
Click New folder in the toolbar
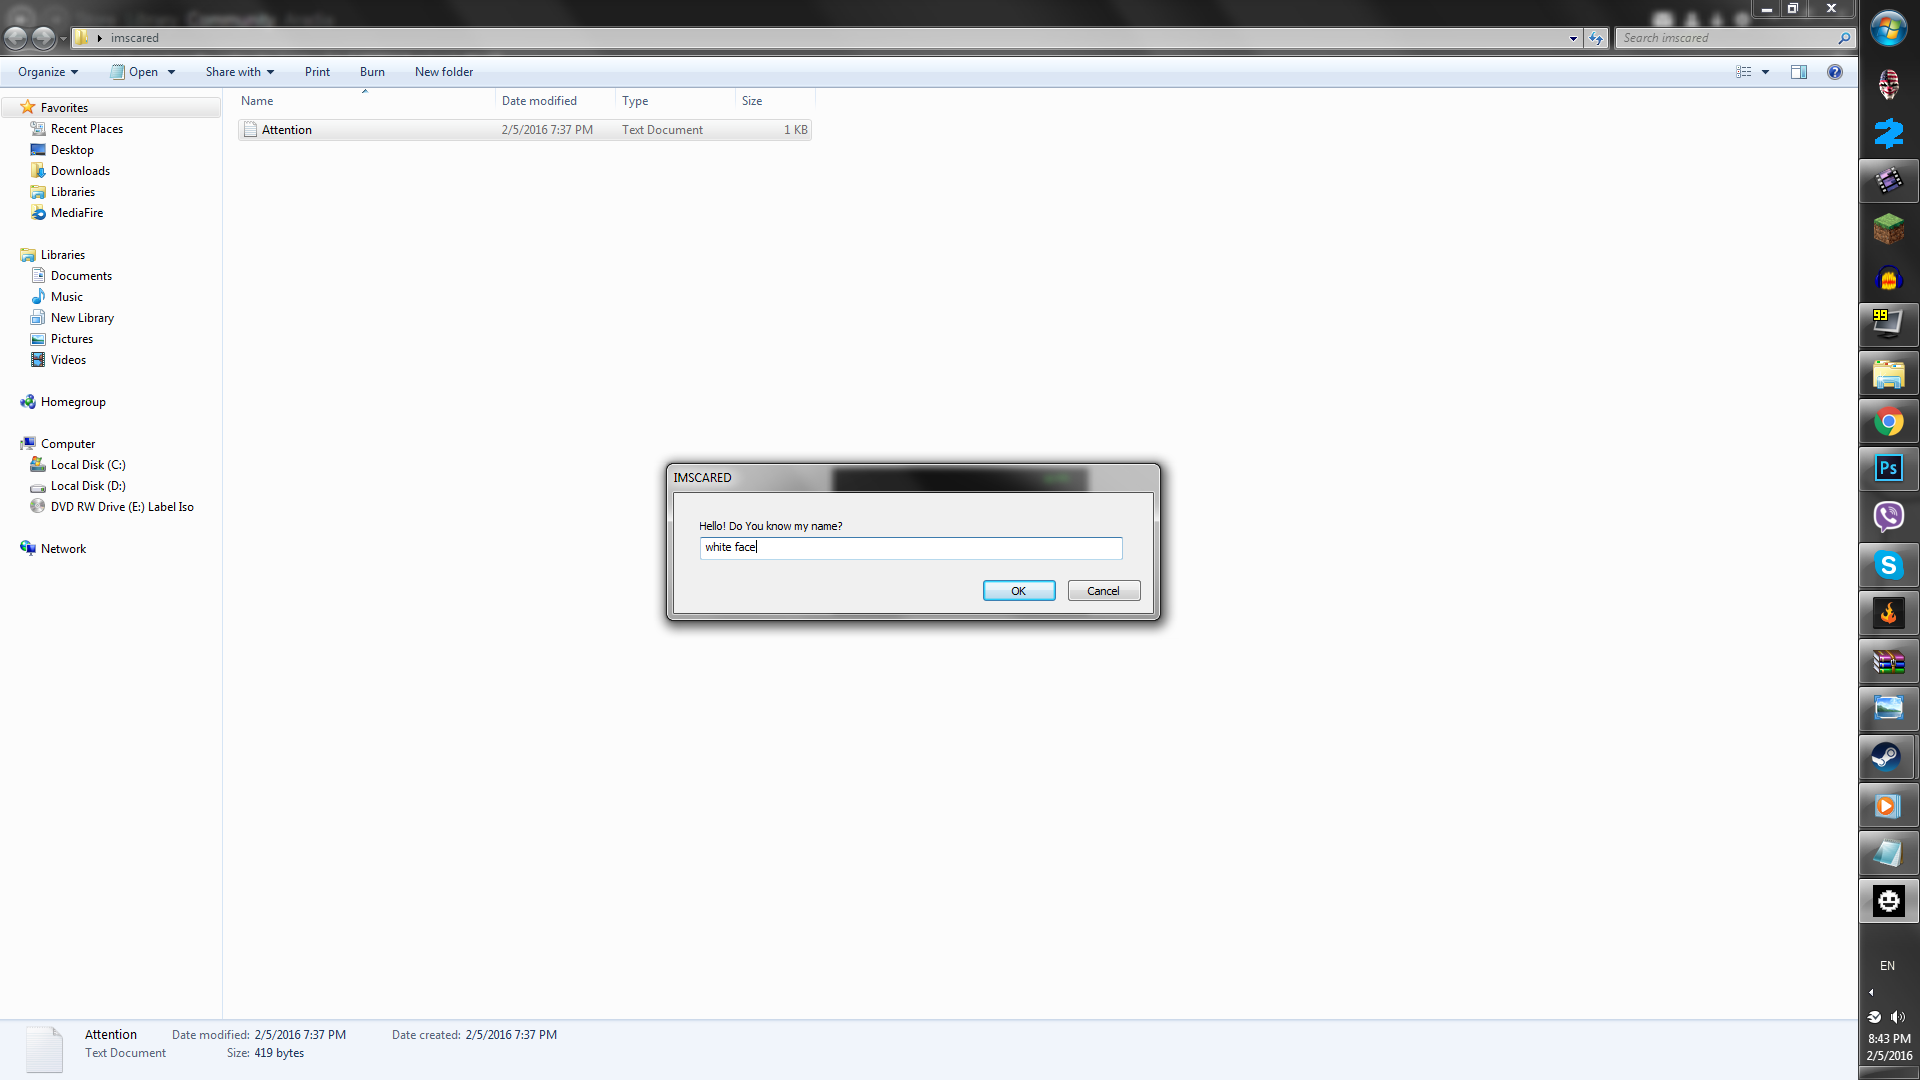click(444, 72)
